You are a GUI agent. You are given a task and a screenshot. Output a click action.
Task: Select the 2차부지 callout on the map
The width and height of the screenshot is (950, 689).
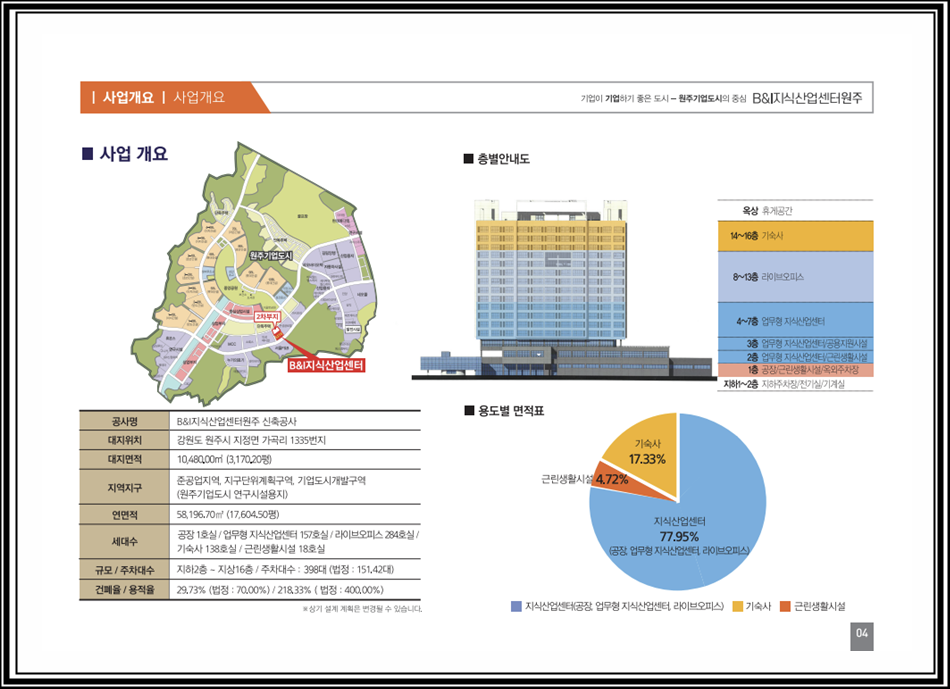(266, 316)
